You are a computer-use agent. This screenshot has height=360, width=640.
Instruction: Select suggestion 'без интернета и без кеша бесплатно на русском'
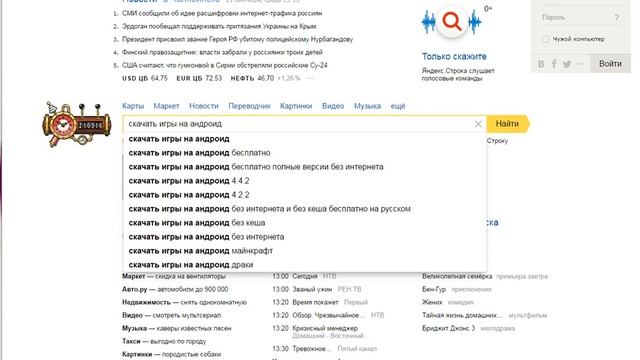[304, 209]
